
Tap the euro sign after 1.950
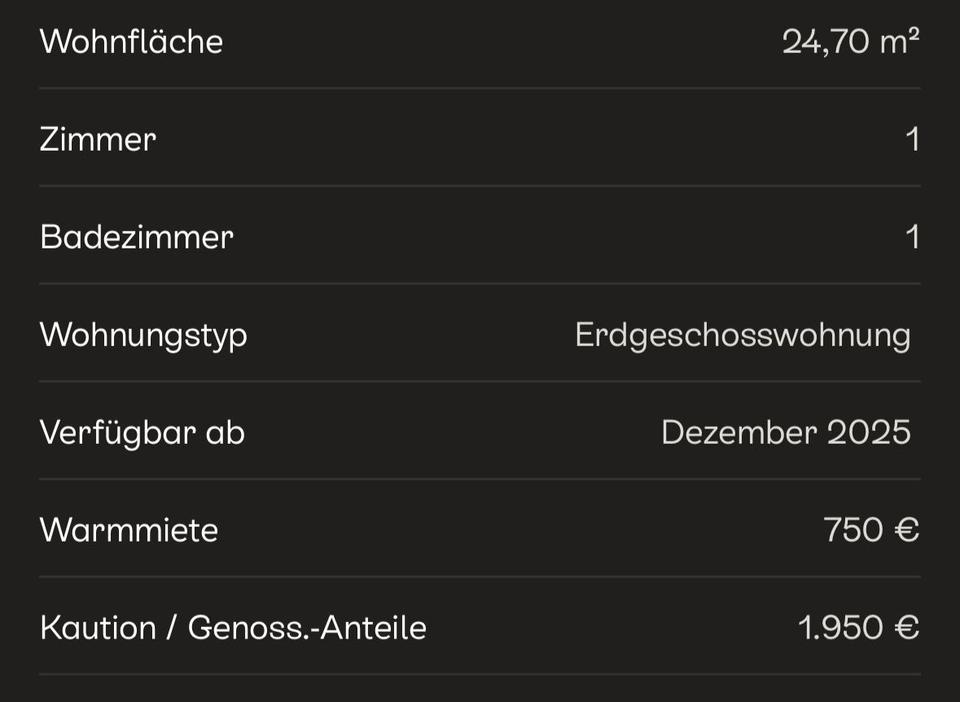tap(906, 628)
